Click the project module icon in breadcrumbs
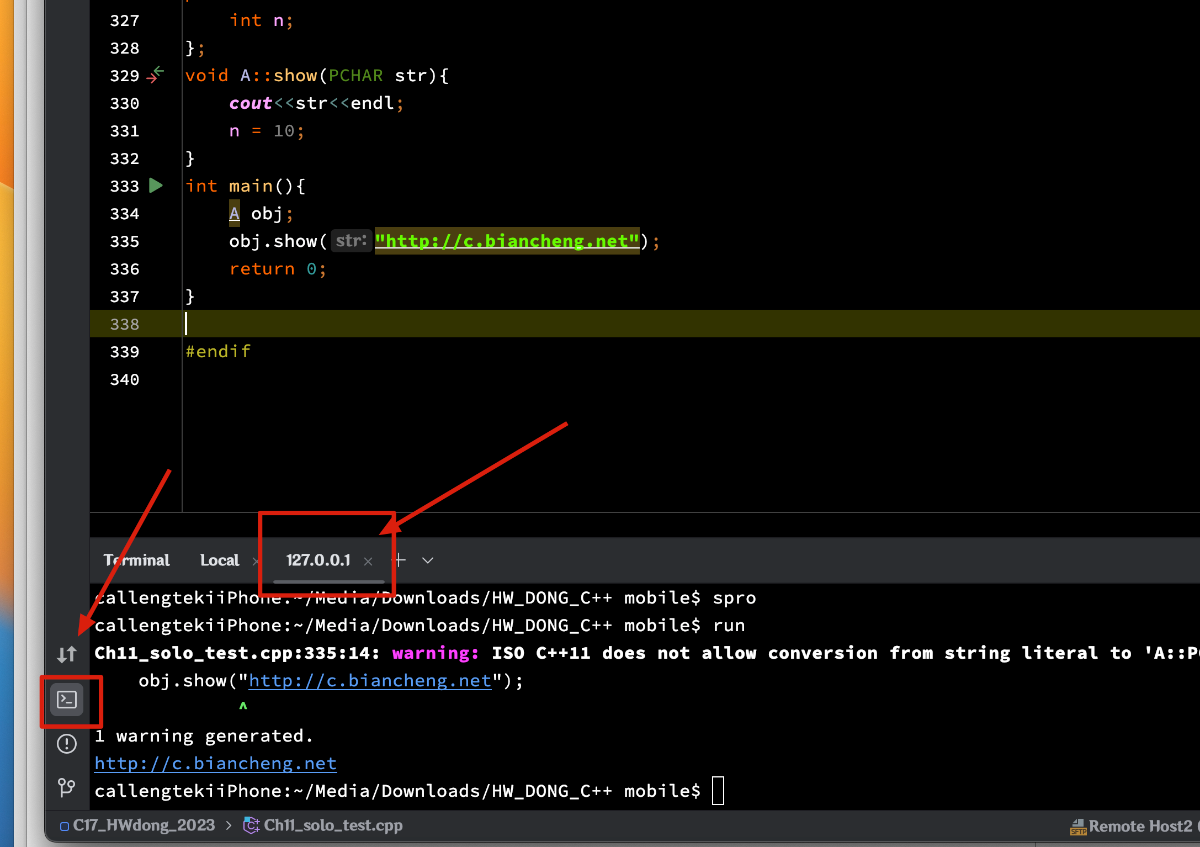The width and height of the screenshot is (1200, 847). pos(64,826)
